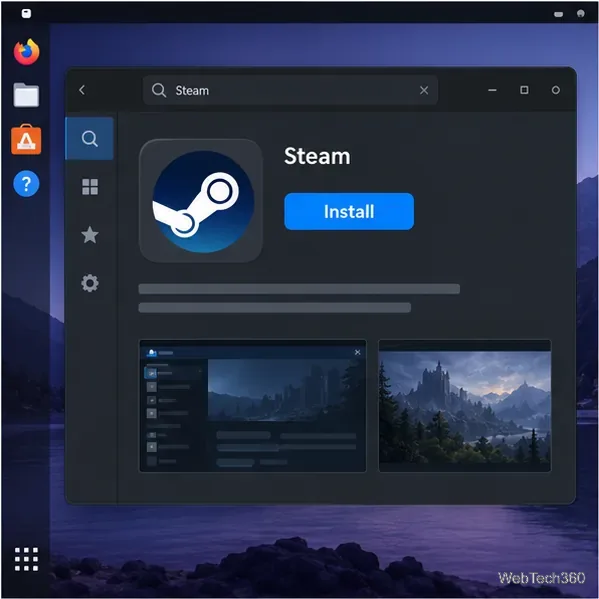Open the starred favorites section
Screen dimensions: 599x599
click(90, 235)
